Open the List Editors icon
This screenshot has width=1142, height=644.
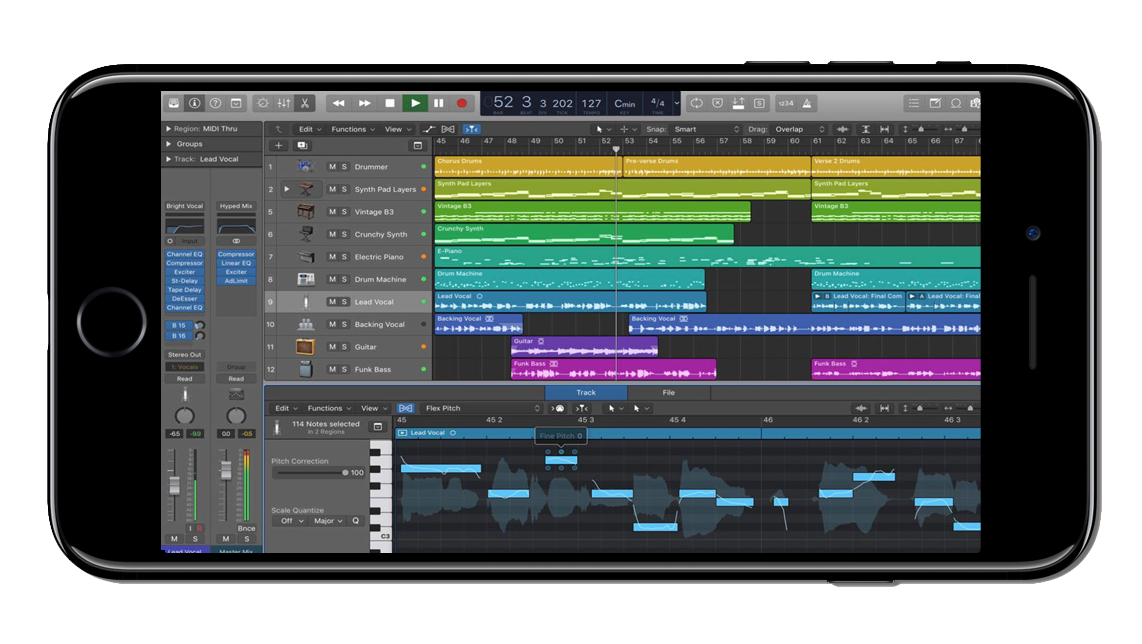coord(913,103)
